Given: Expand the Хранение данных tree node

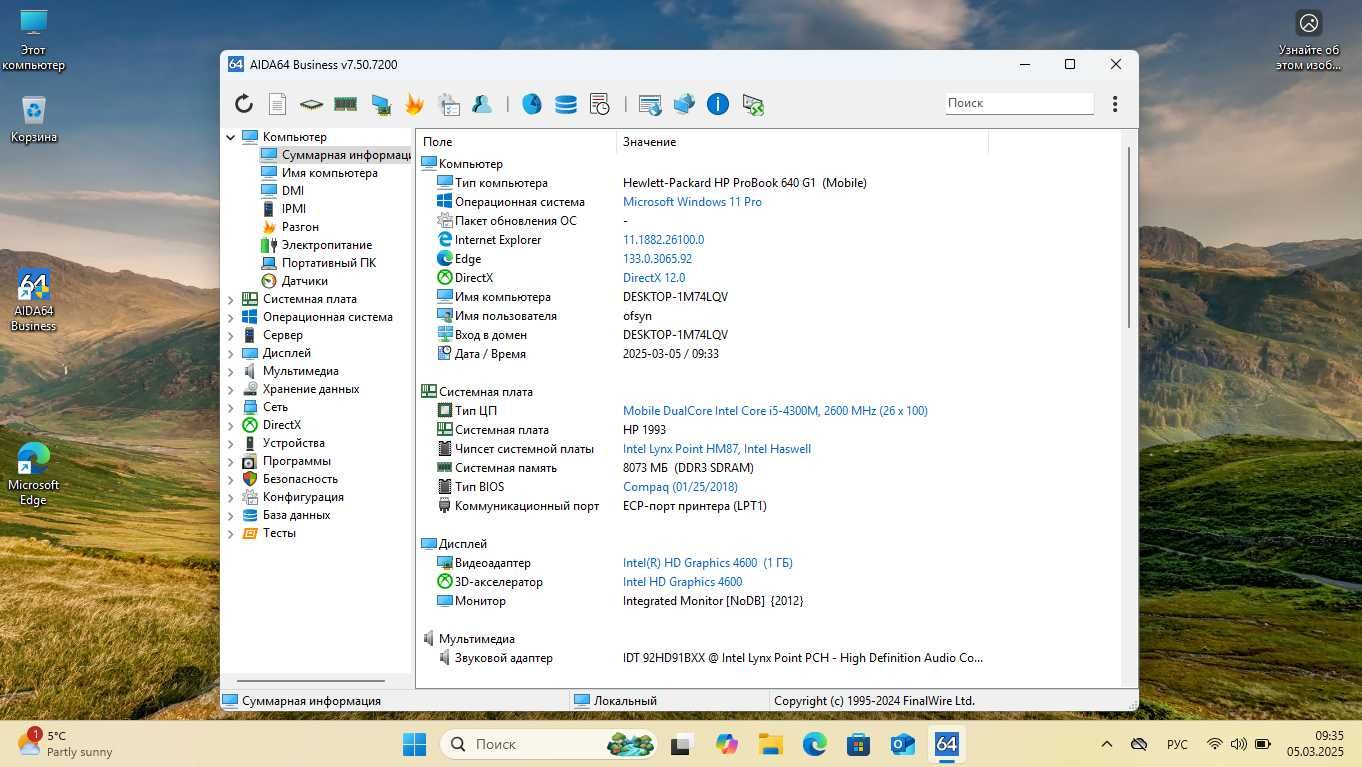Looking at the screenshot, I should [231, 389].
